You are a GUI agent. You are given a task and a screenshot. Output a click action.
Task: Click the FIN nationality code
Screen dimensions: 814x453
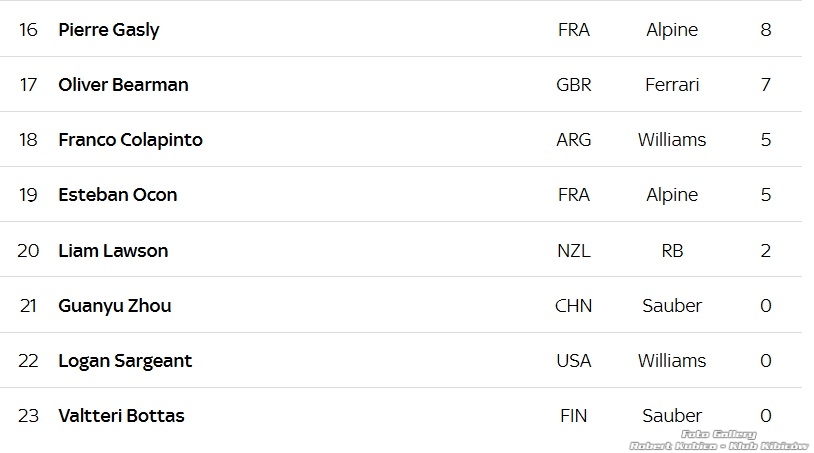574,415
